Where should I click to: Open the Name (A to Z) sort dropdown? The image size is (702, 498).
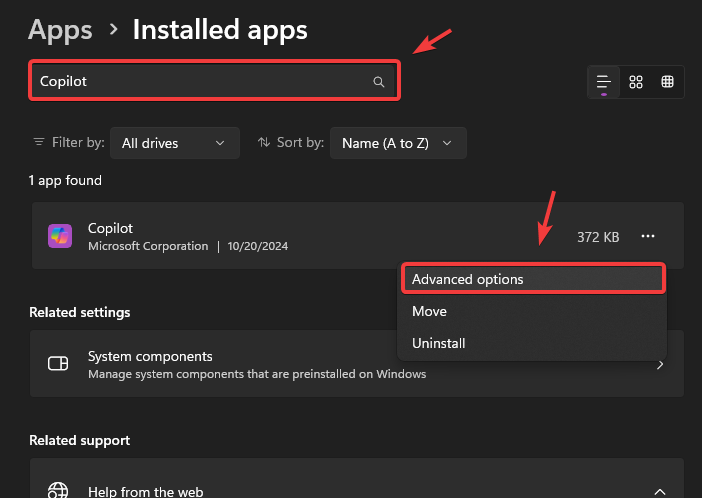coord(397,143)
